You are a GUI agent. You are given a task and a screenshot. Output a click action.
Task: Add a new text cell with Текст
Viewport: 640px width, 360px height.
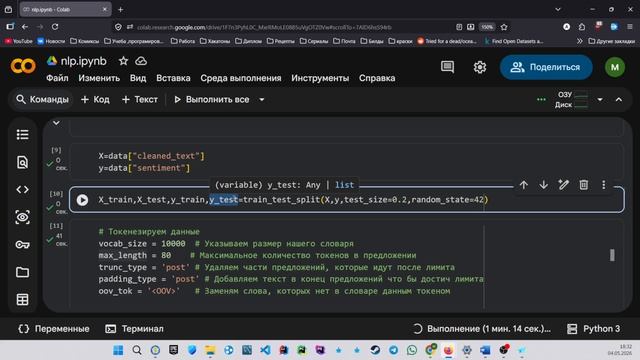[140, 100]
